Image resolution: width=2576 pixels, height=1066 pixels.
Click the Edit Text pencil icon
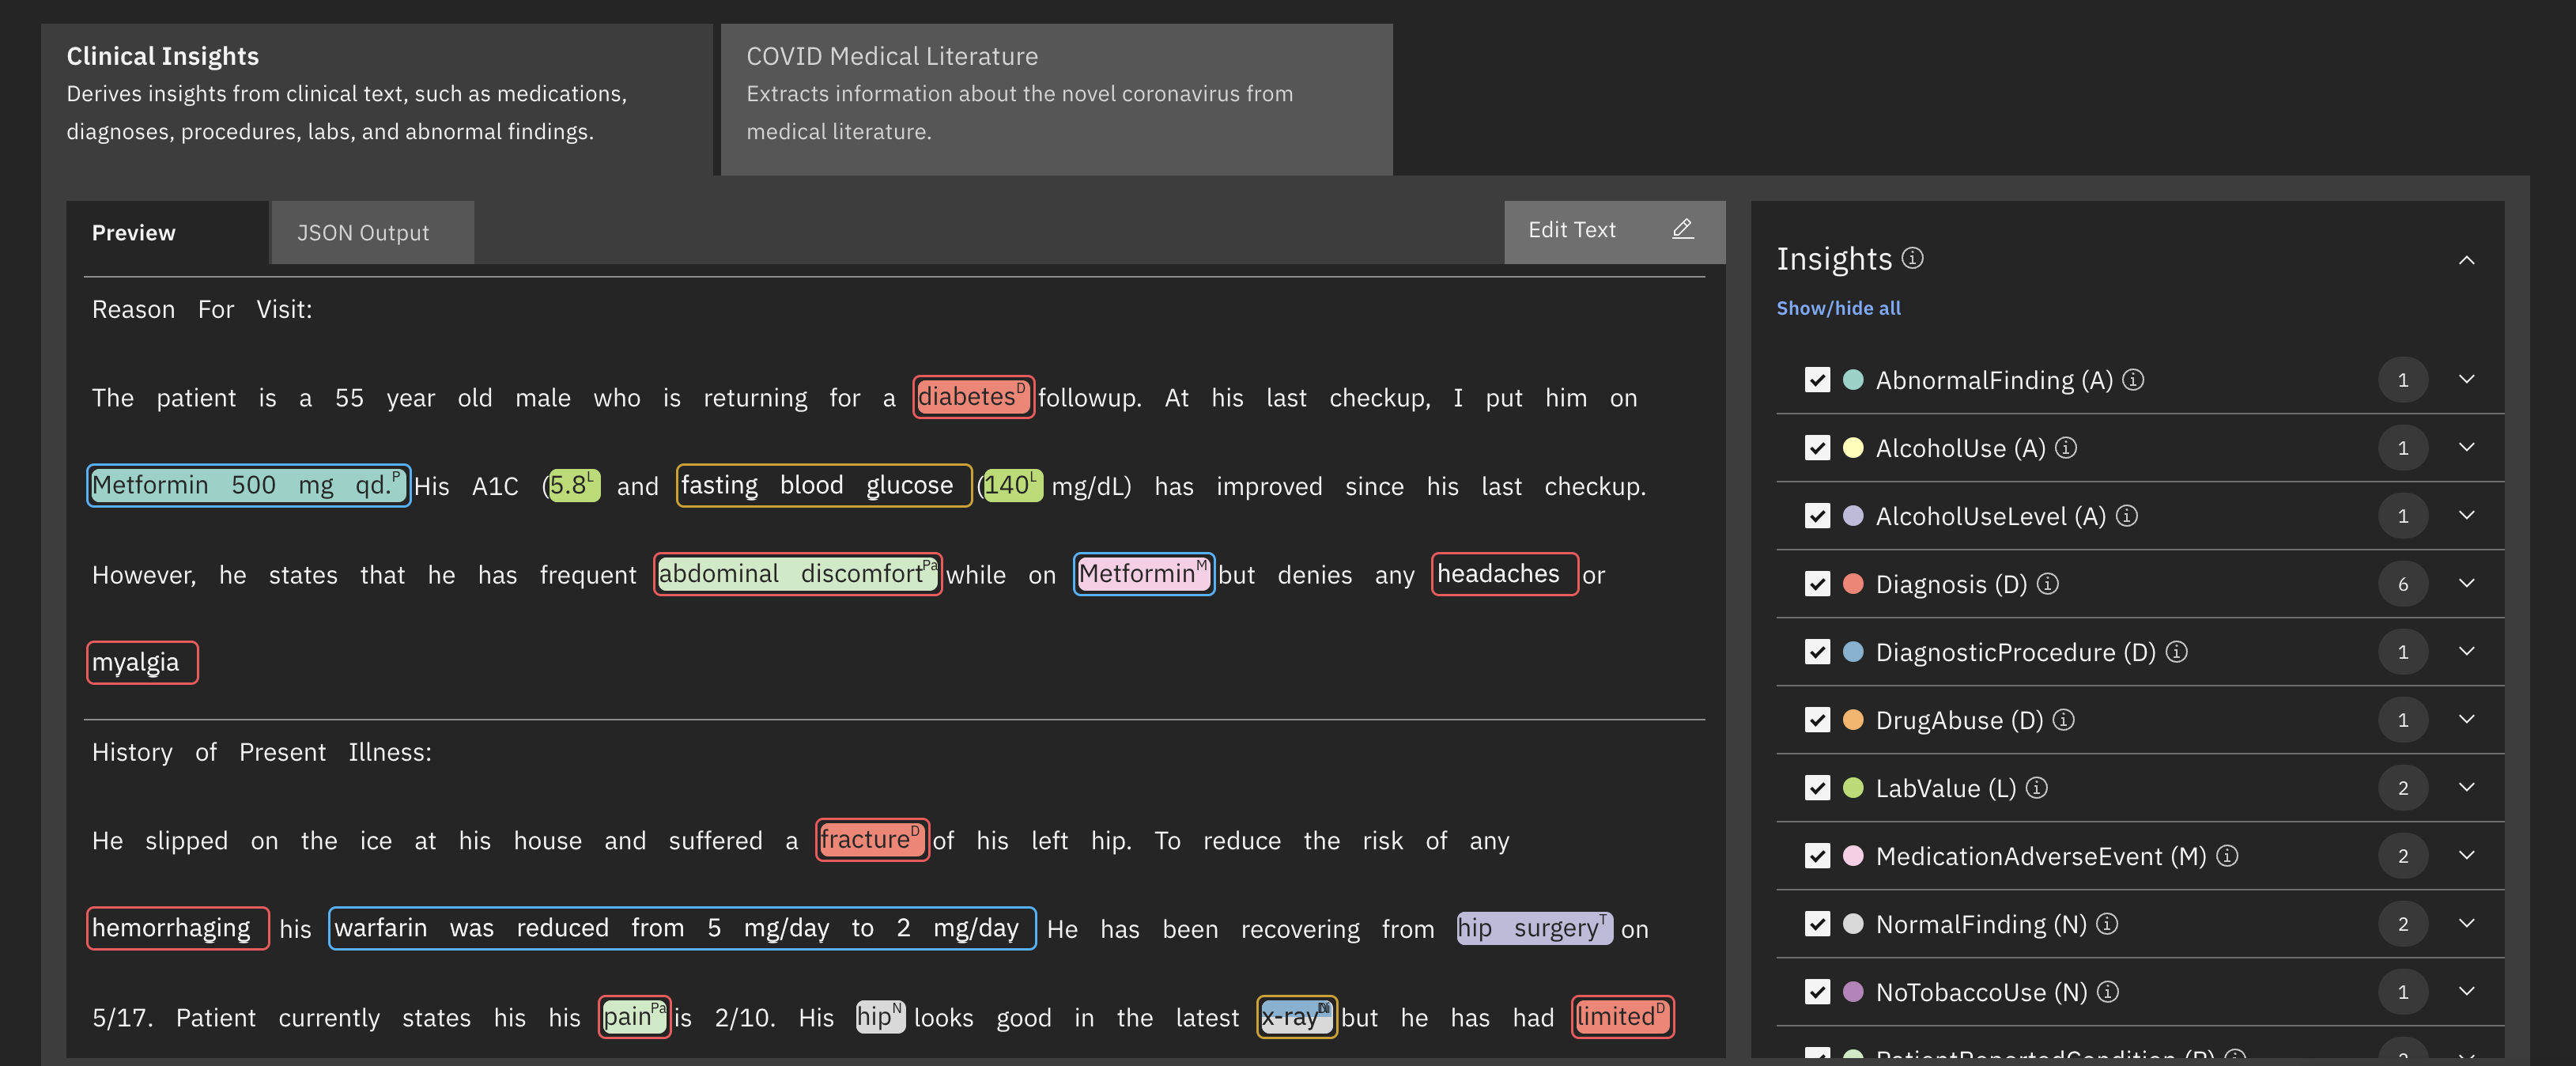click(1682, 229)
